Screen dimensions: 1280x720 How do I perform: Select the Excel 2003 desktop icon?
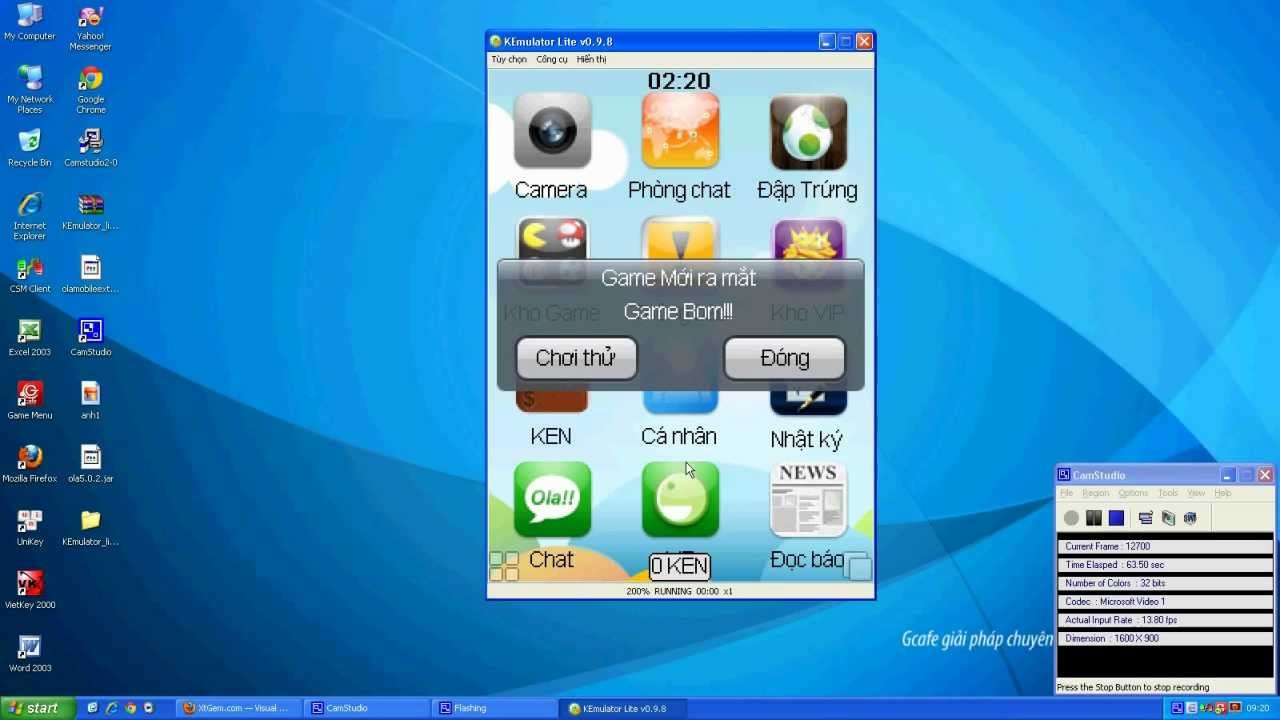coord(30,337)
